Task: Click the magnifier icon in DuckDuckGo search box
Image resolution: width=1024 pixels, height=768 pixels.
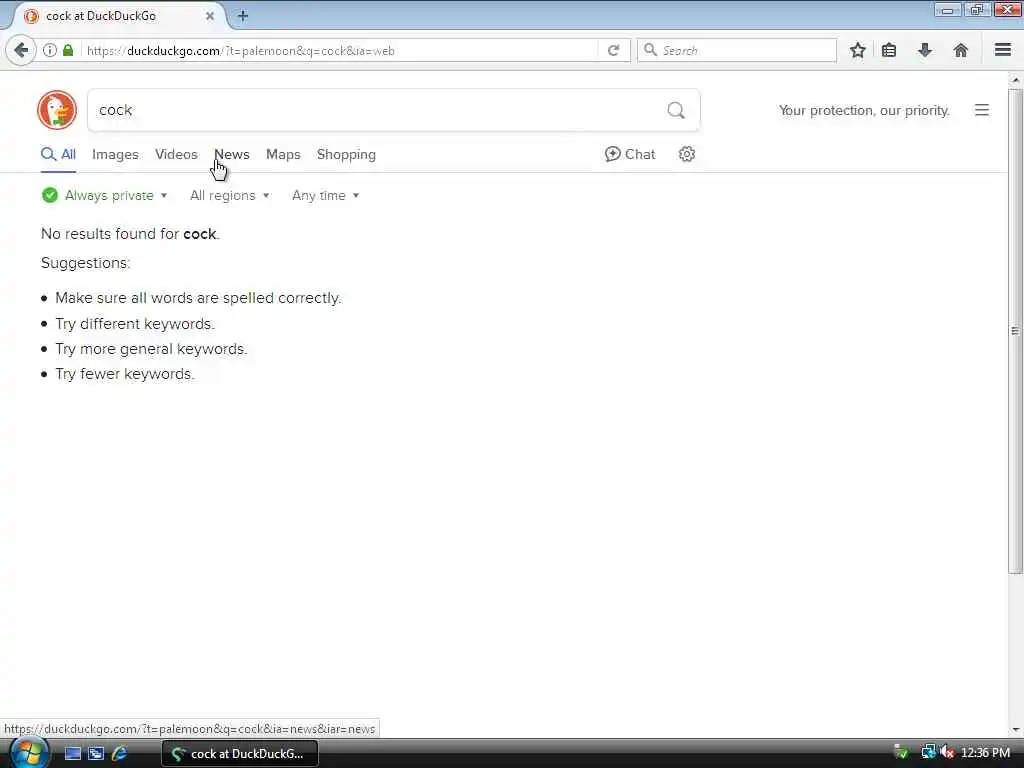Action: [x=676, y=110]
